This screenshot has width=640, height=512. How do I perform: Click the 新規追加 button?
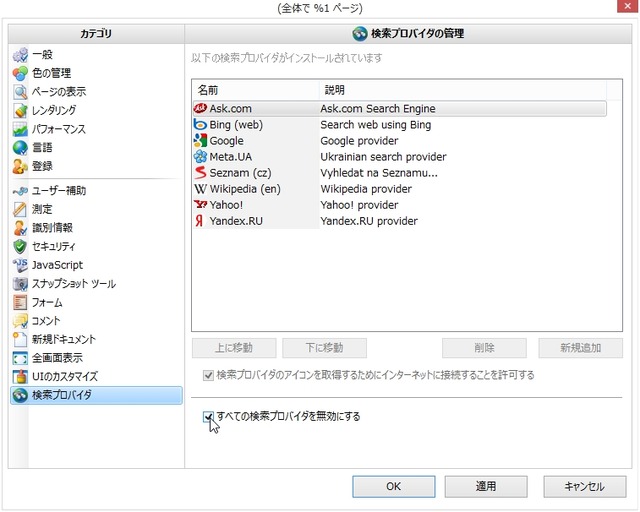point(580,348)
